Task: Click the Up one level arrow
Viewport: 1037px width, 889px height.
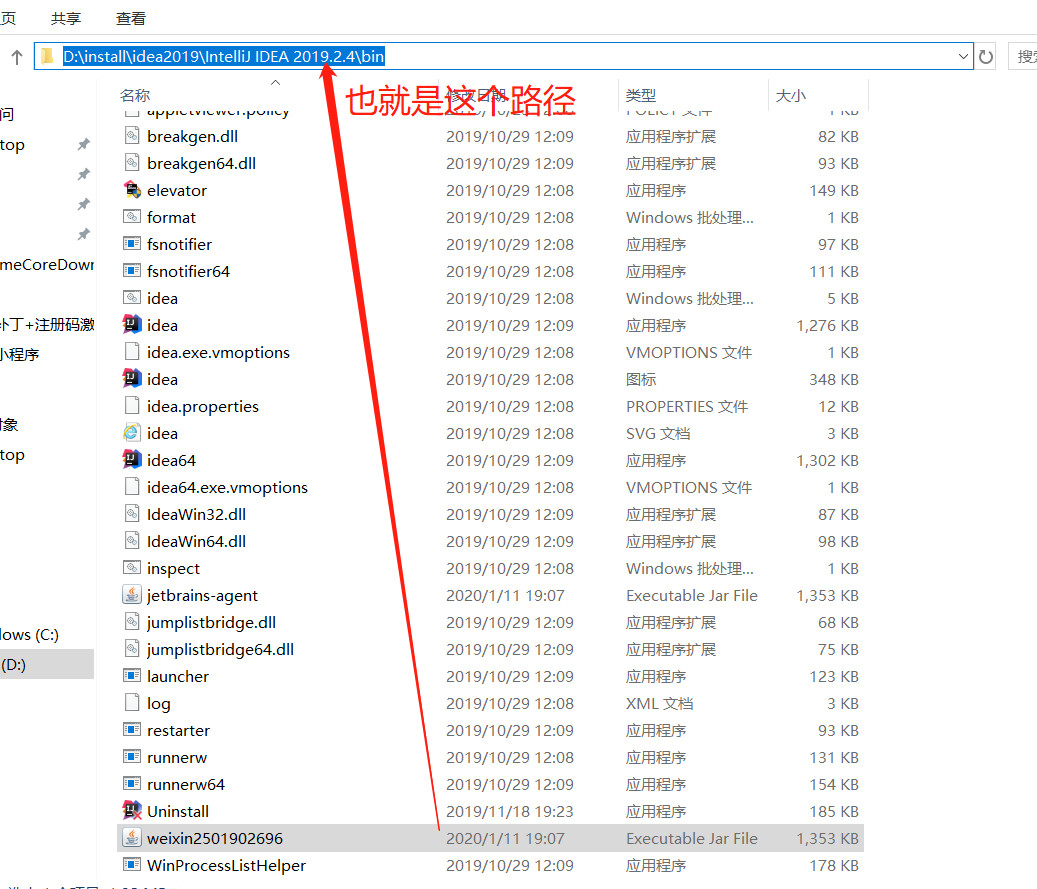Action: 17,57
